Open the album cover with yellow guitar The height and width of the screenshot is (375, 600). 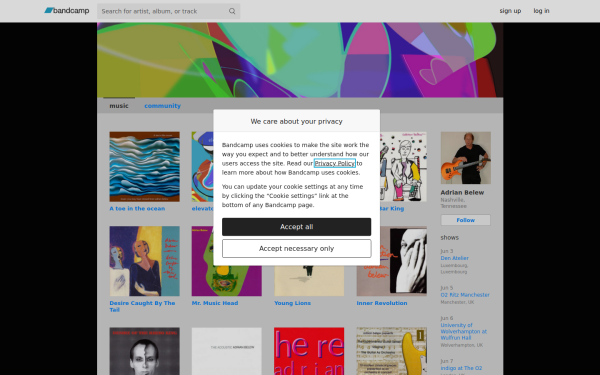coord(392,351)
